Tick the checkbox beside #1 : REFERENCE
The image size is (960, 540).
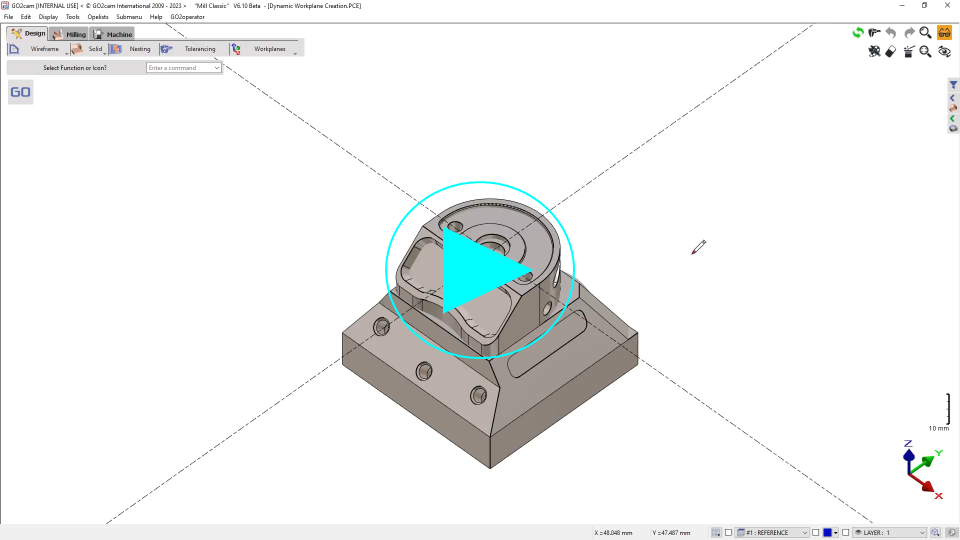pos(729,533)
